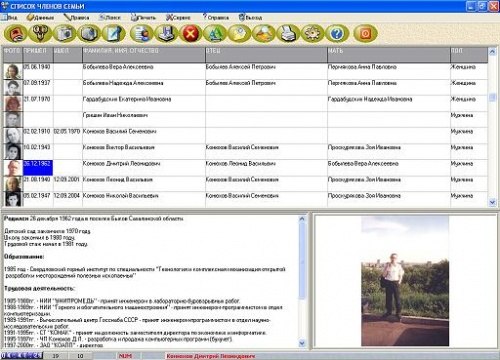Open the Вид menu
Viewport: 500px width, 360px height.
point(9,17)
